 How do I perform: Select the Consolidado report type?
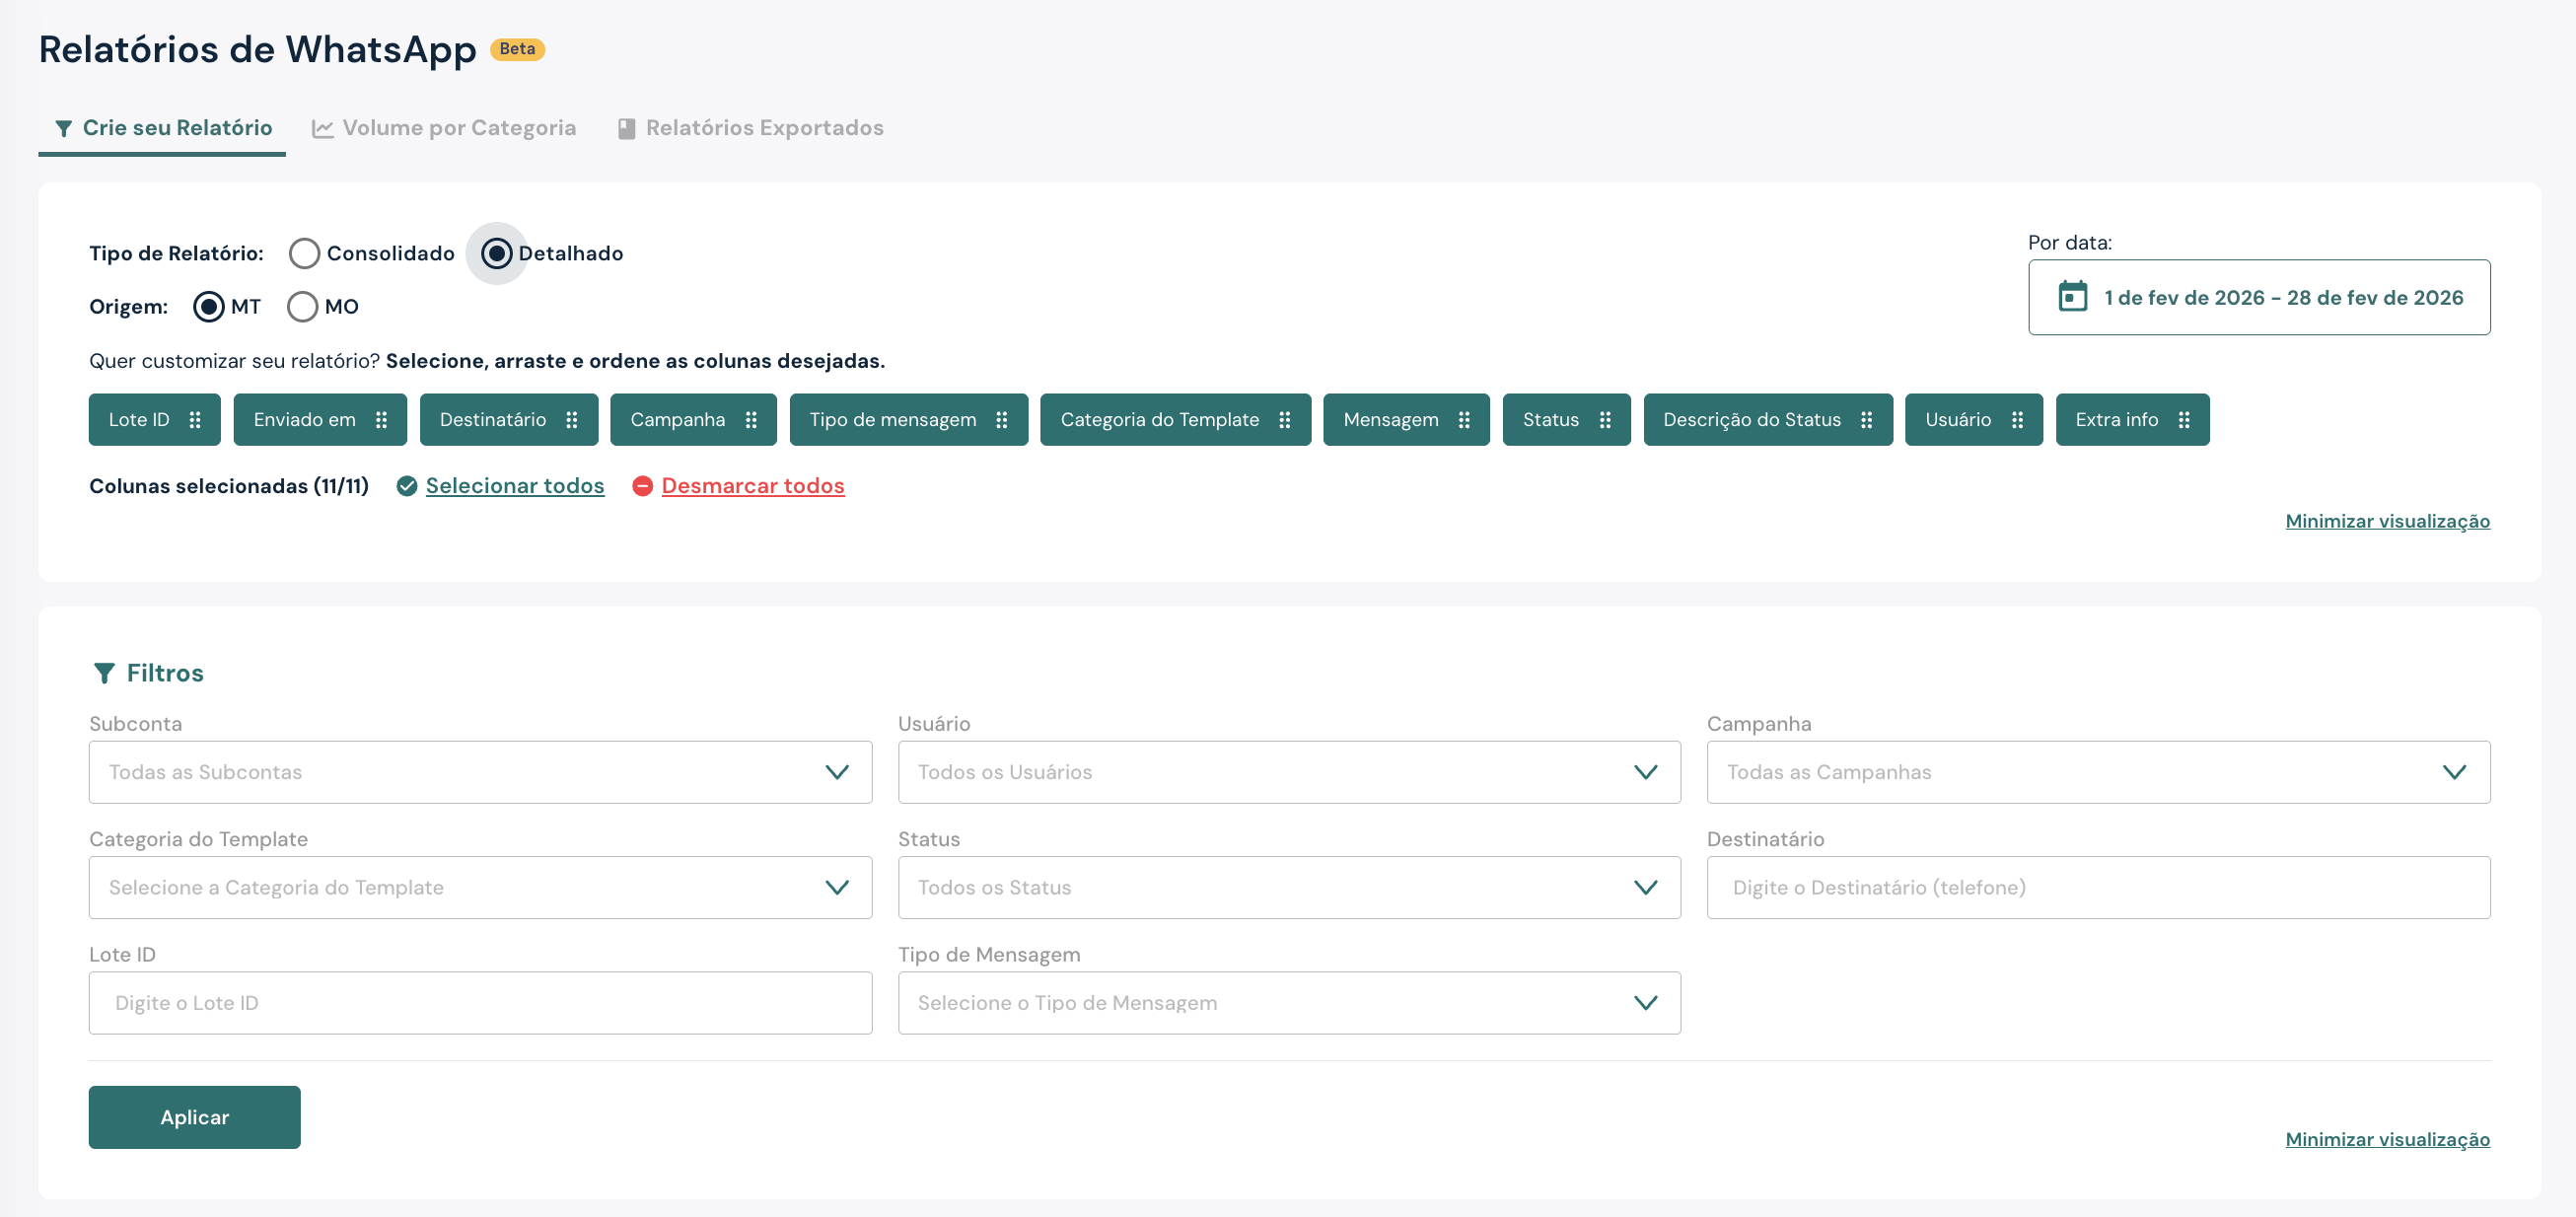click(x=305, y=253)
